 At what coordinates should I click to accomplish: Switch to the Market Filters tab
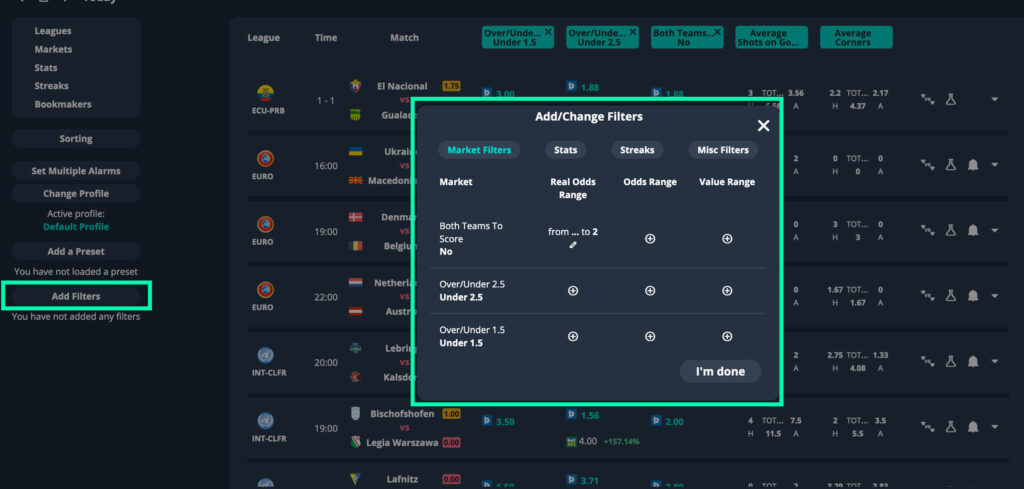(x=479, y=150)
